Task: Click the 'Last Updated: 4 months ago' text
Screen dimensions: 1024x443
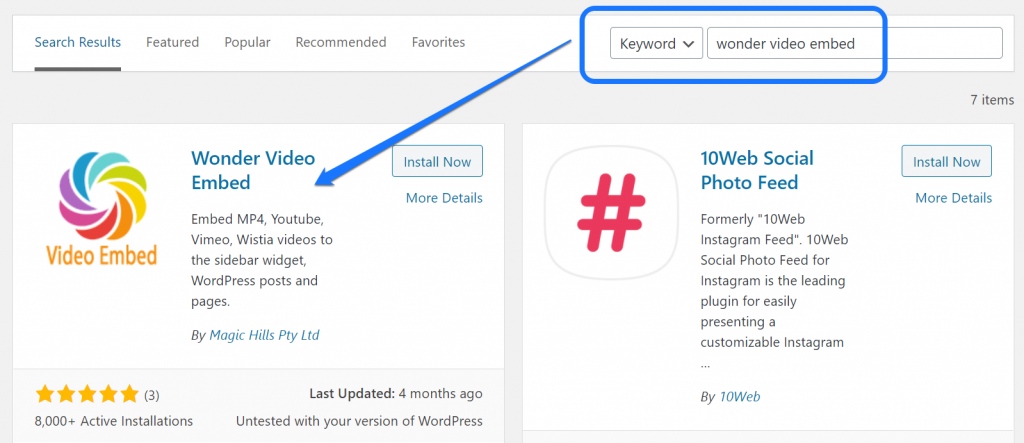Action: coord(396,394)
